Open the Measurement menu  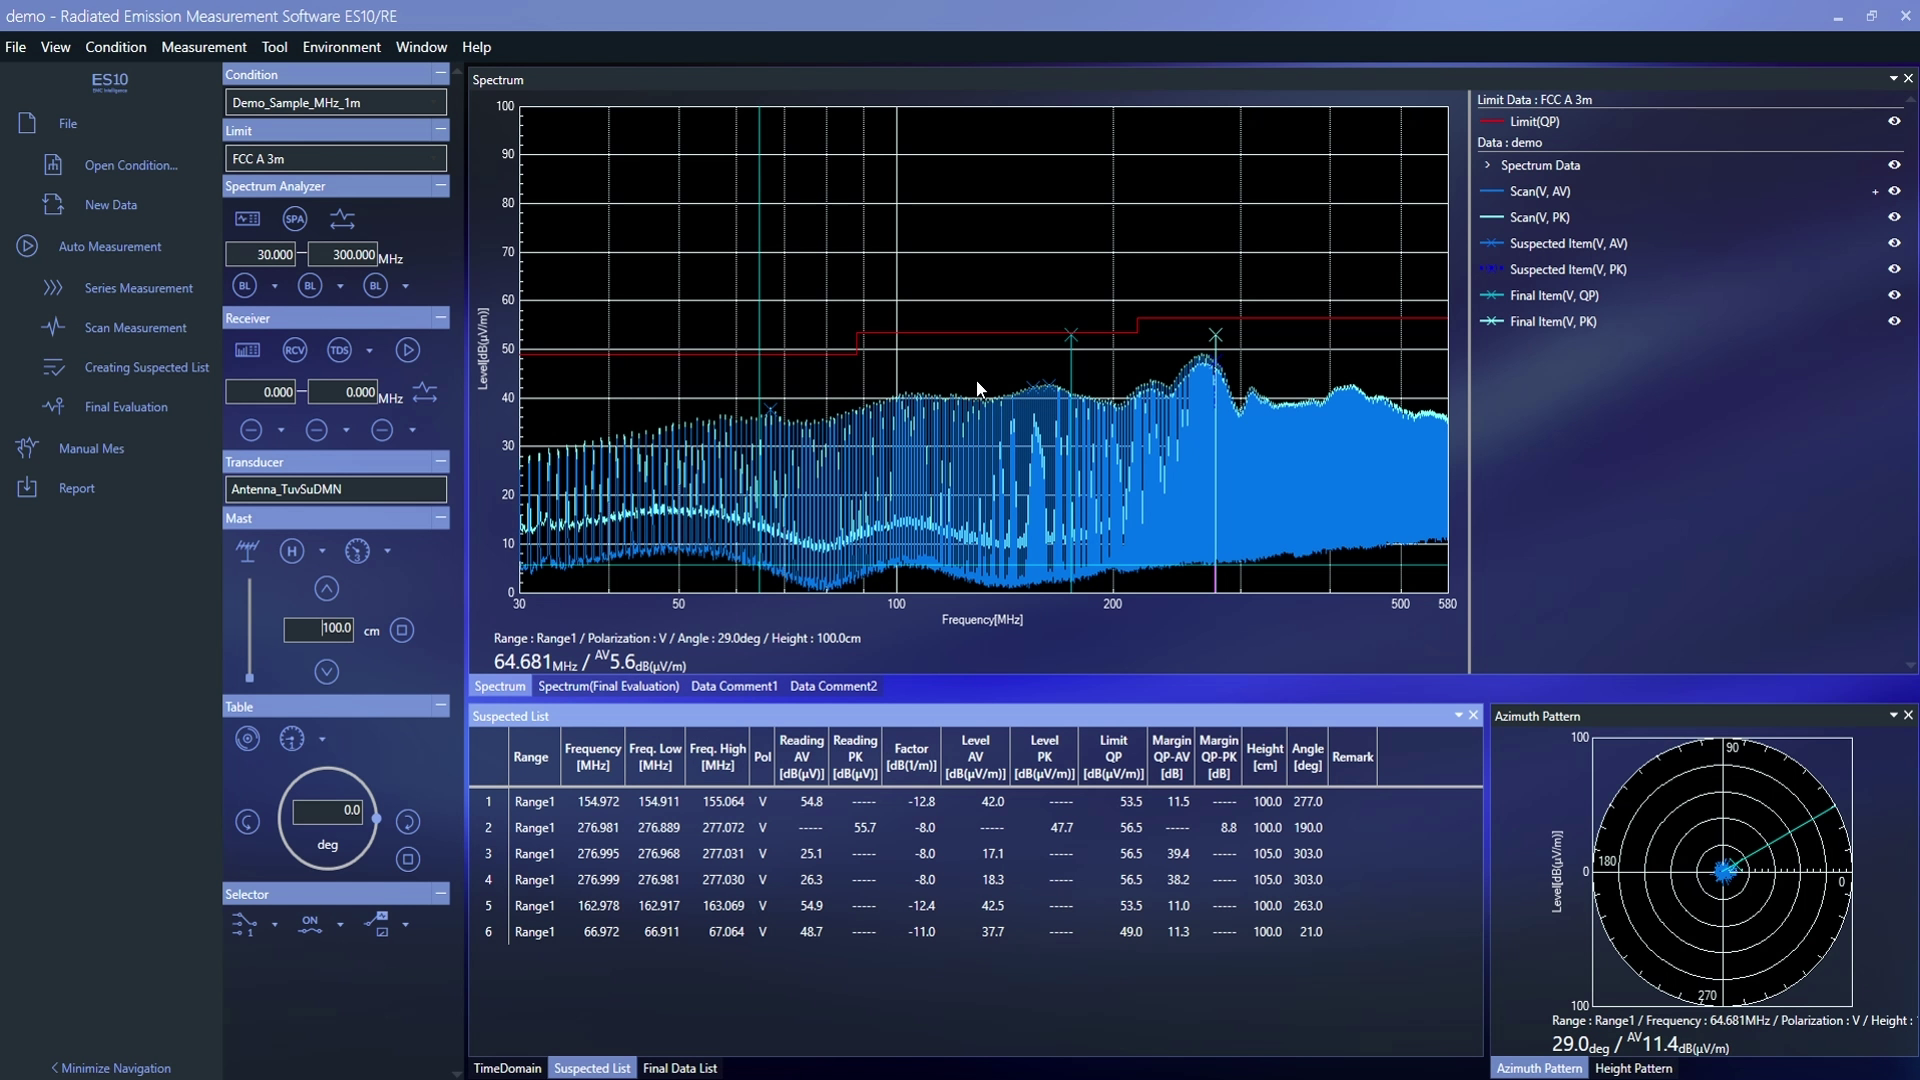[203, 47]
